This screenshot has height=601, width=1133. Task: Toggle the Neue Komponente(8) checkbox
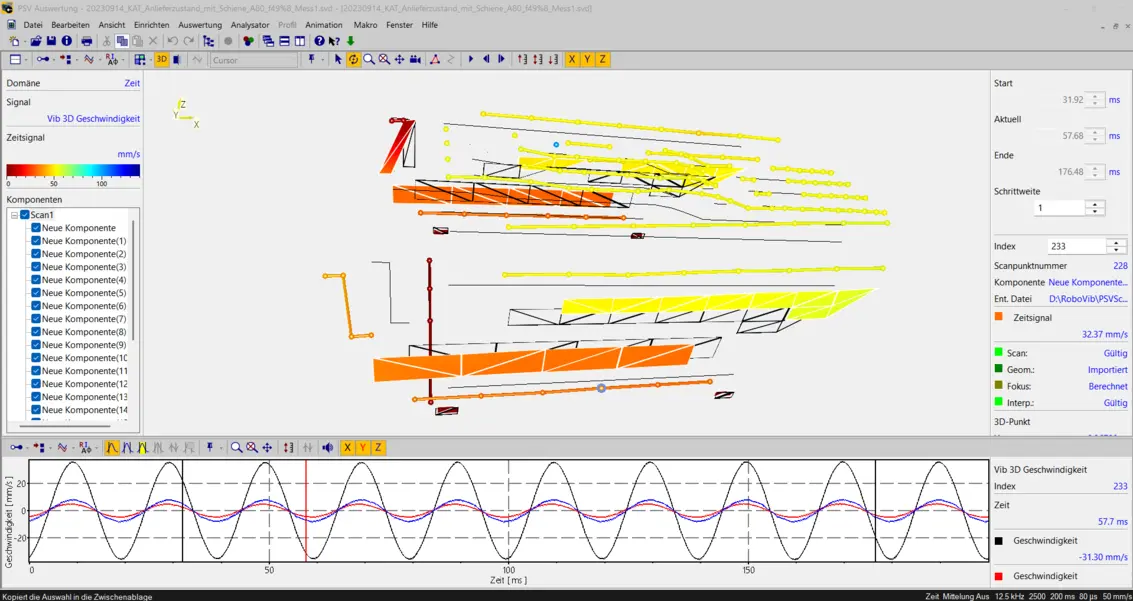tap(36, 332)
